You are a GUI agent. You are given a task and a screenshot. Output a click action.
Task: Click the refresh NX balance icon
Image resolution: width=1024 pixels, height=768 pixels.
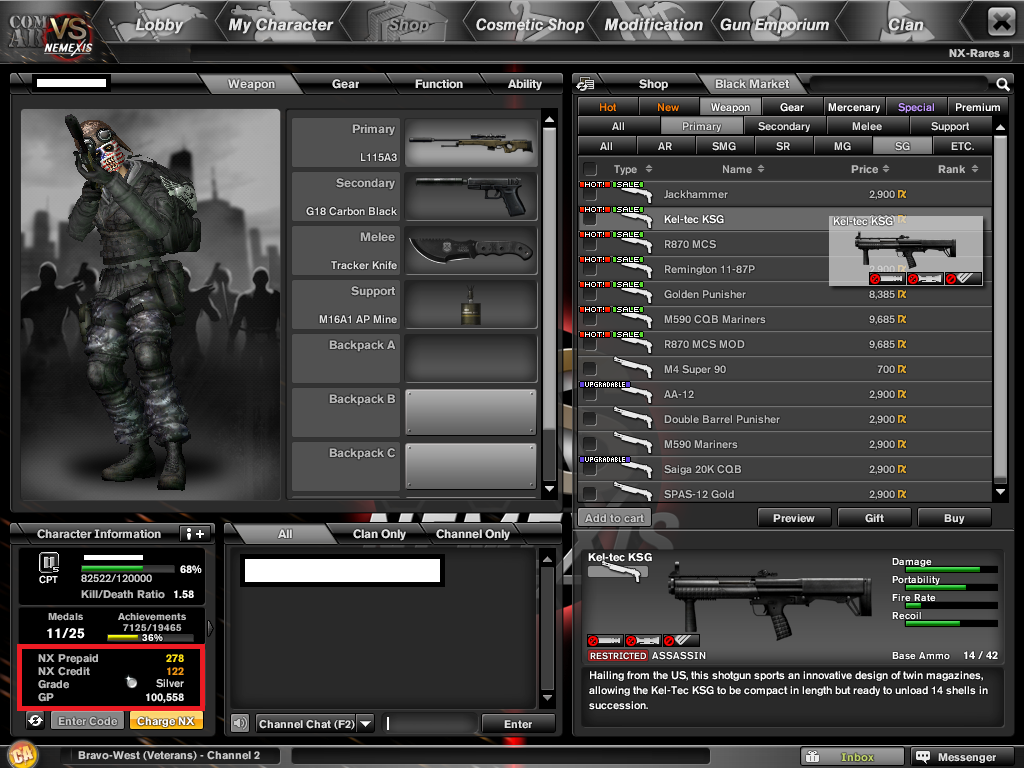pos(35,721)
